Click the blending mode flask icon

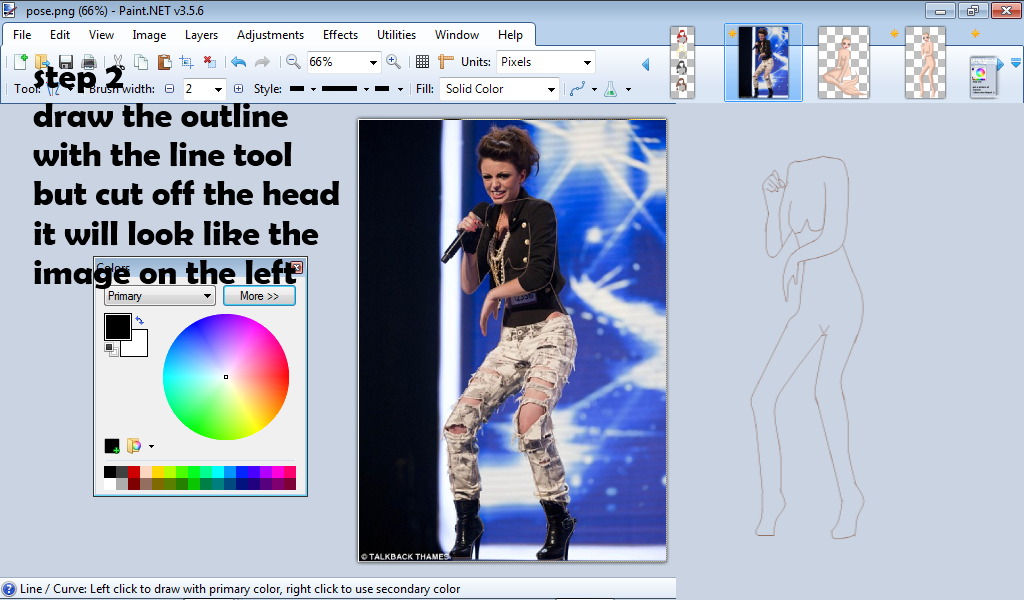click(611, 89)
